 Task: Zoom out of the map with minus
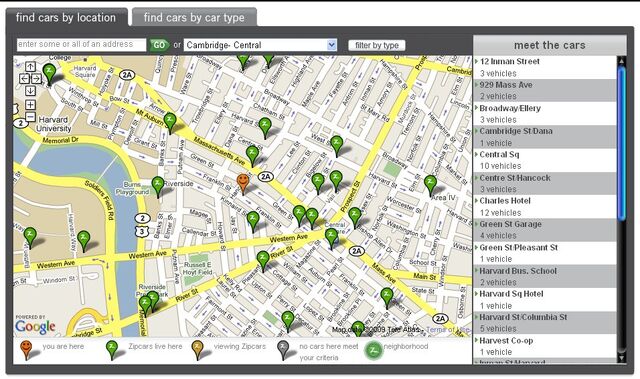click(x=31, y=117)
